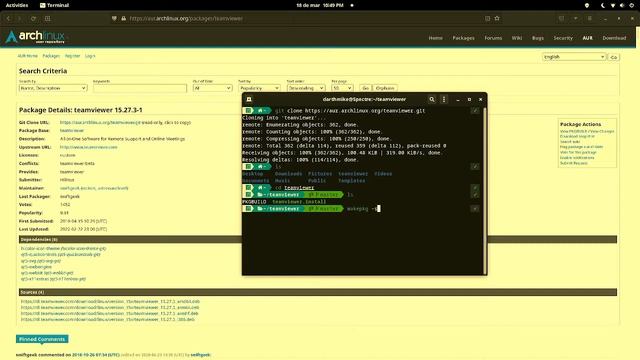Click the Go search button
The width and height of the screenshot is (640, 360).
[365, 88]
